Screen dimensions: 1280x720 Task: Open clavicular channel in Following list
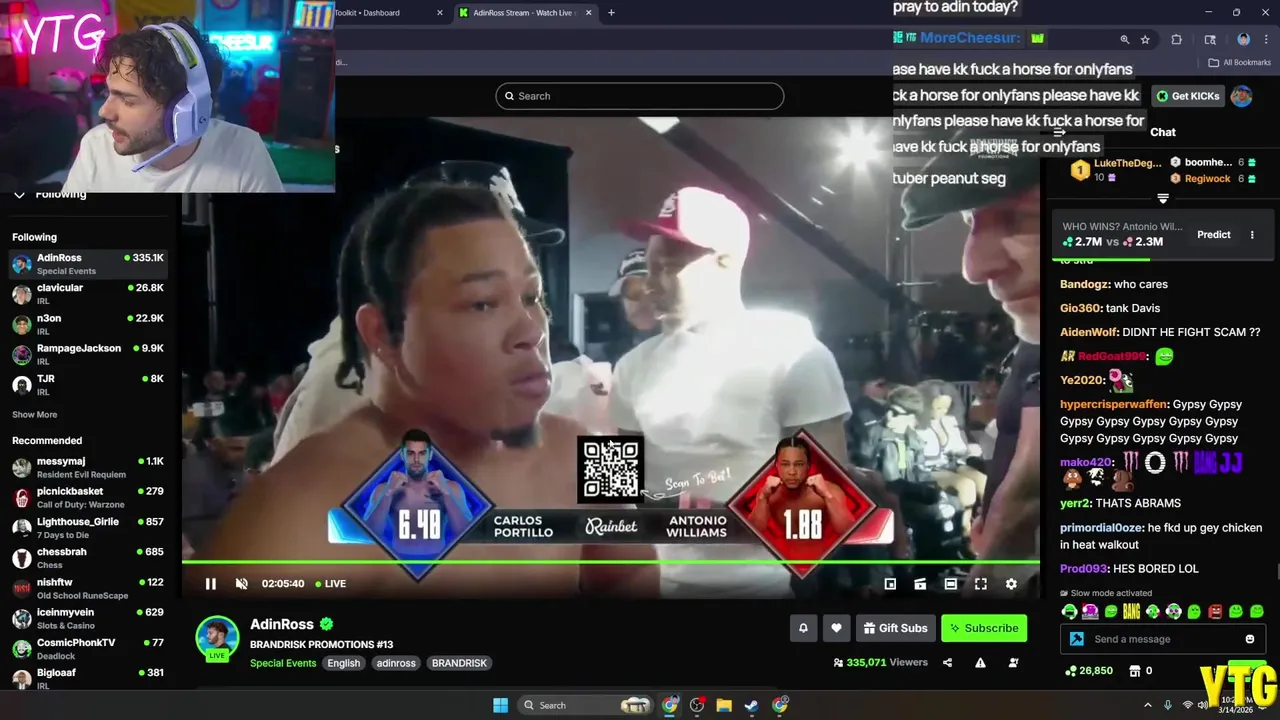point(88,294)
